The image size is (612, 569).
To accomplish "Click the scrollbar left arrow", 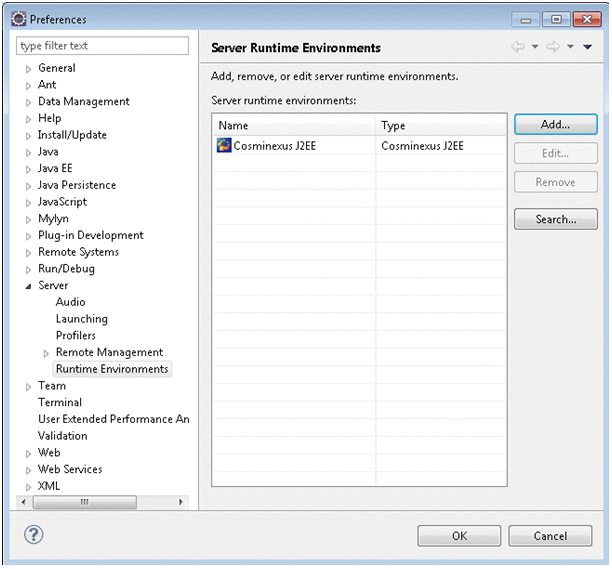I will click(24, 502).
